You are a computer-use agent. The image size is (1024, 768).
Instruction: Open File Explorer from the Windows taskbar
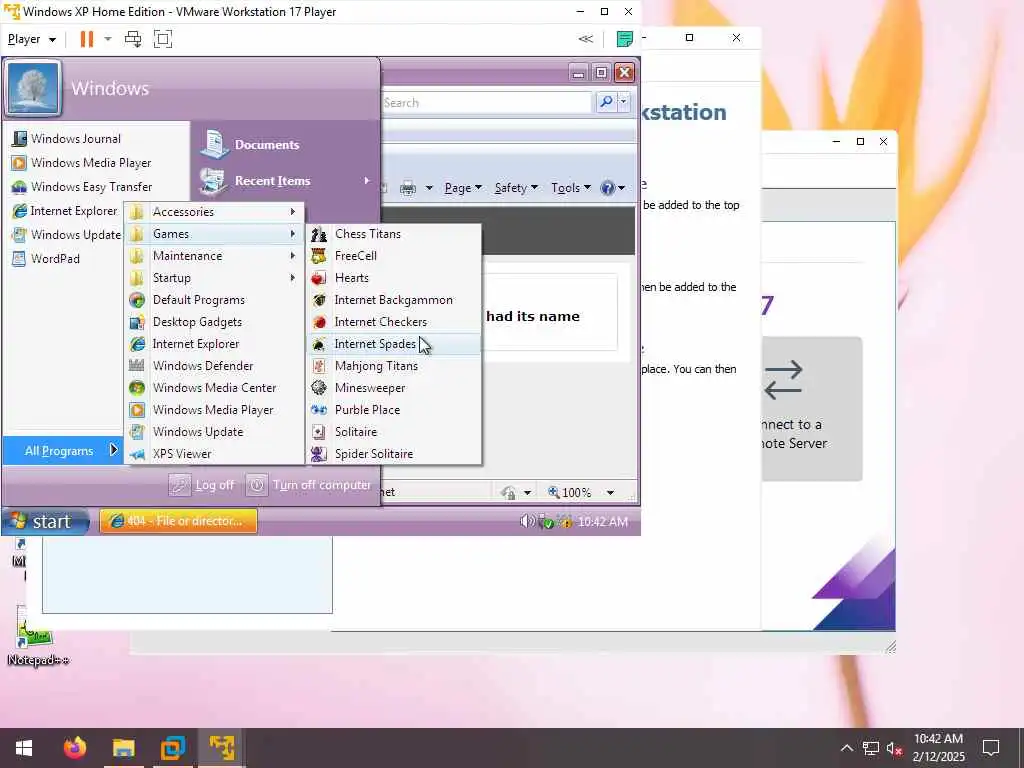click(x=123, y=747)
